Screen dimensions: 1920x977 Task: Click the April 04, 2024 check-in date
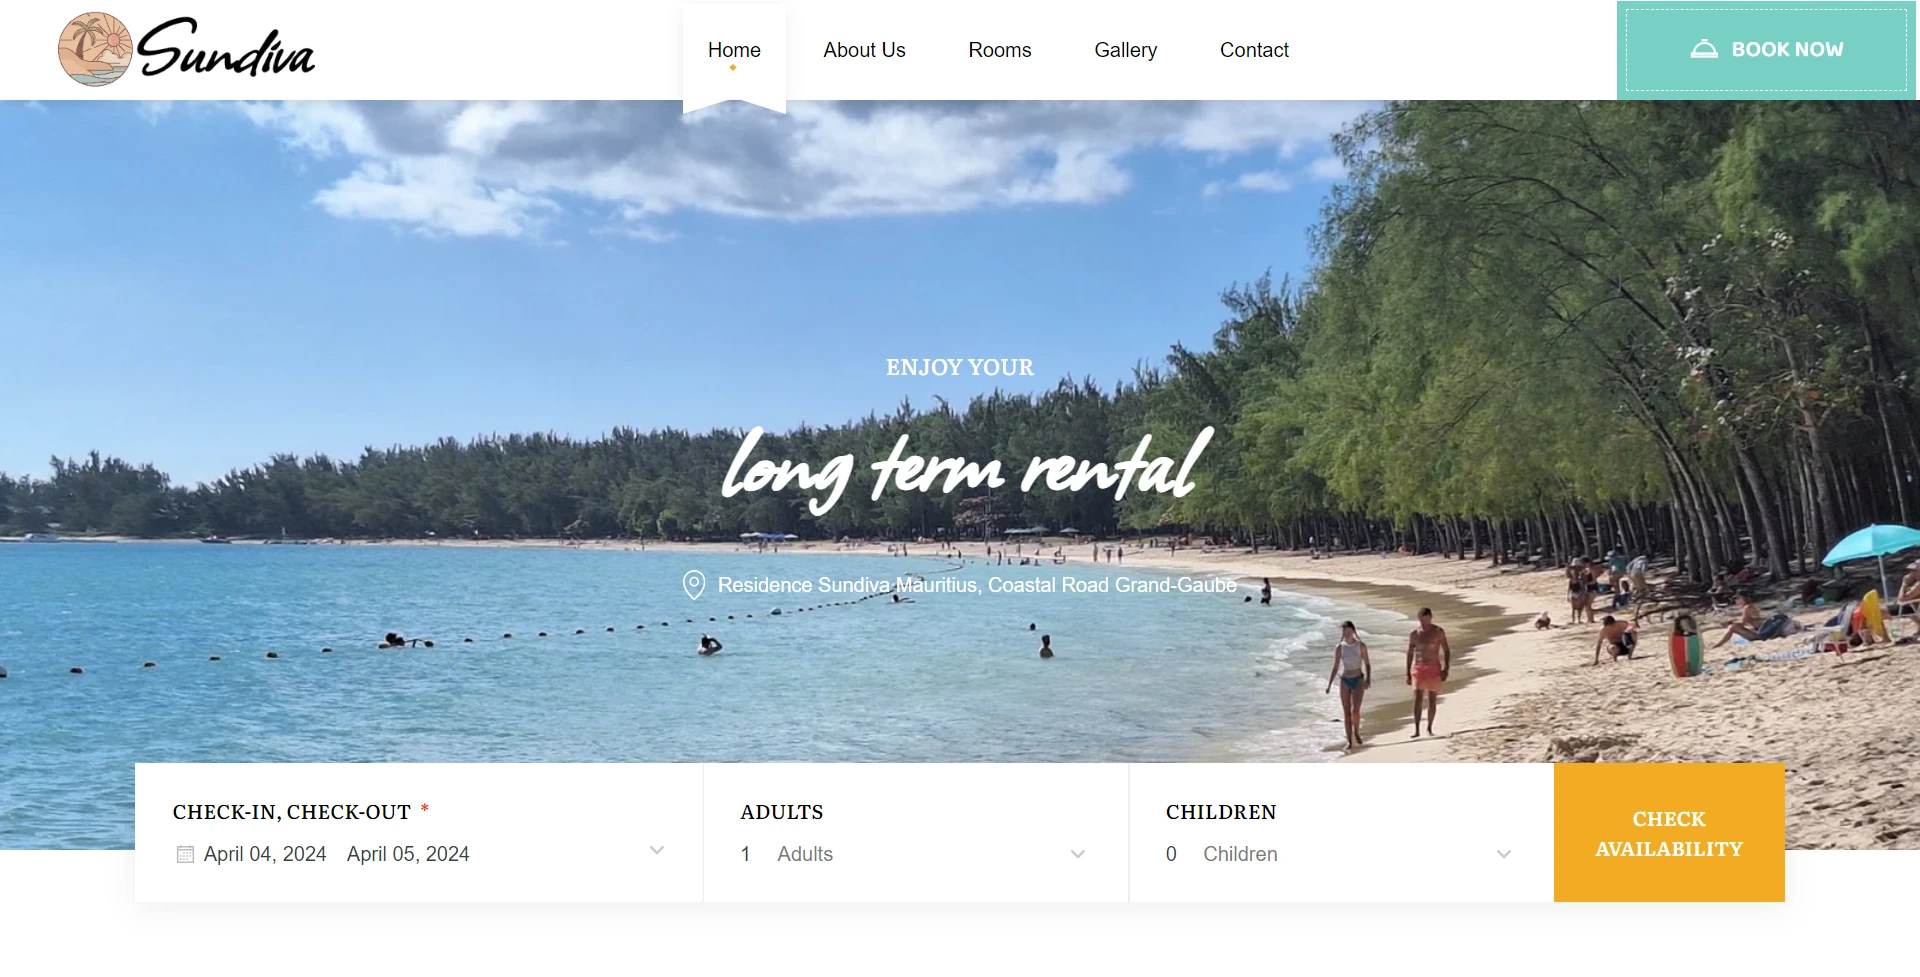pos(265,854)
